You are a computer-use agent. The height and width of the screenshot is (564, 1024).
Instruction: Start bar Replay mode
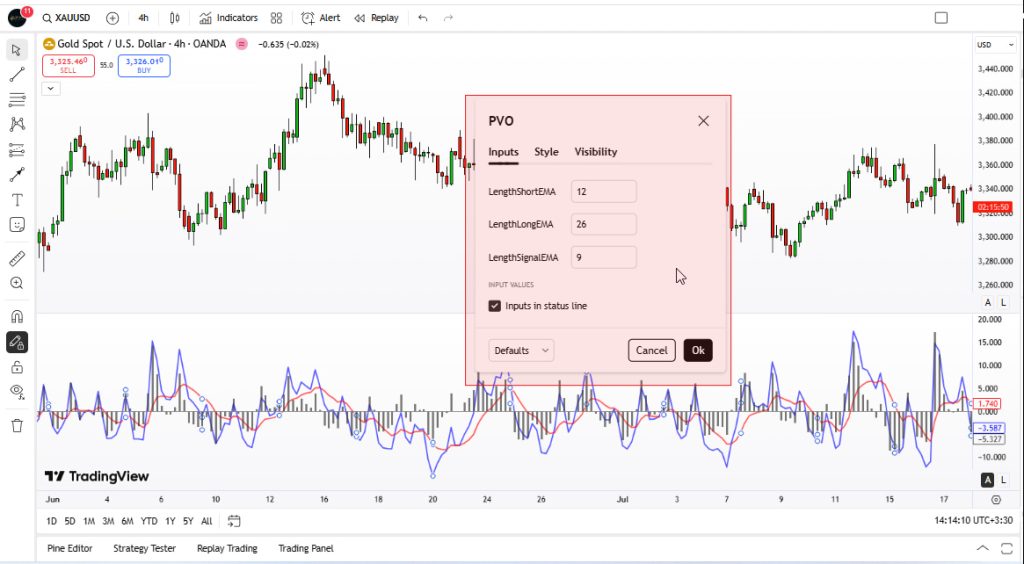[376, 18]
